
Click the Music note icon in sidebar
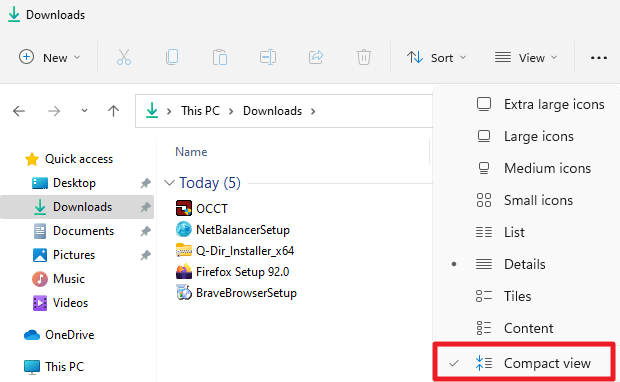point(40,279)
